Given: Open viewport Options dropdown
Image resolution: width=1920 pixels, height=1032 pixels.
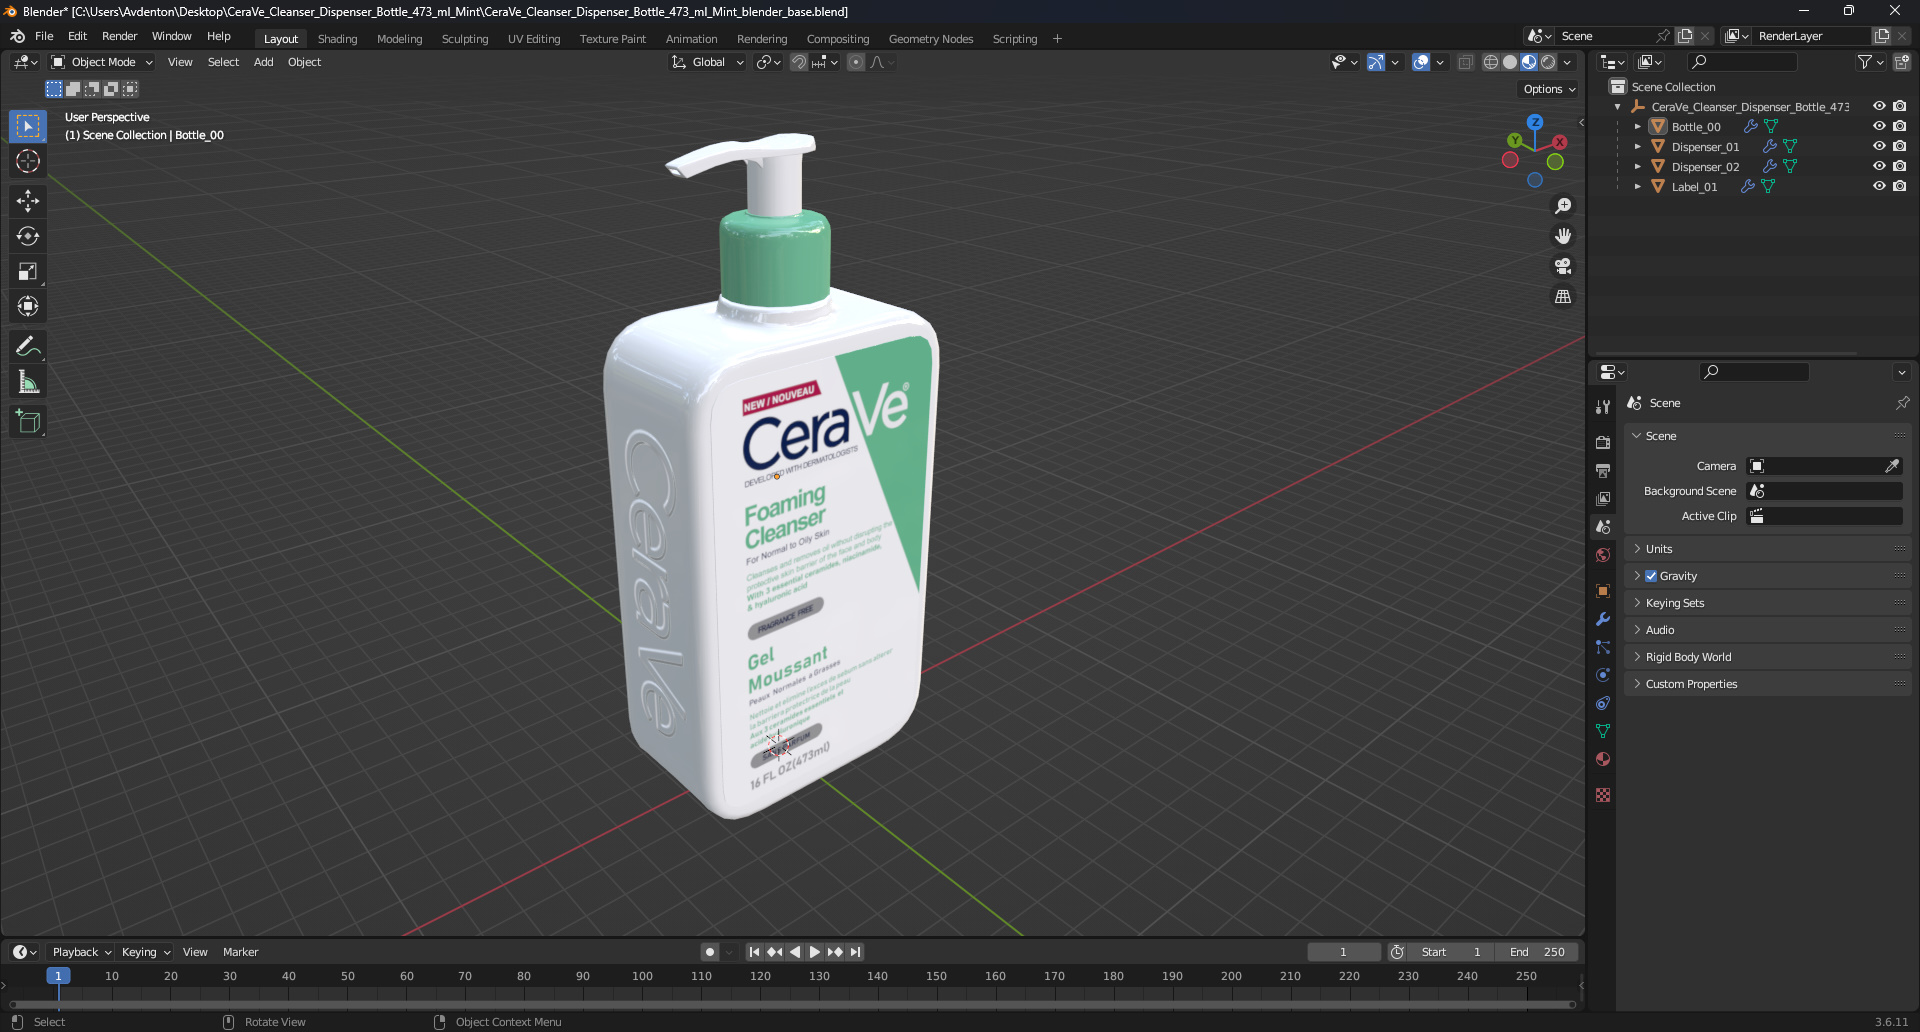Looking at the screenshot, I should coord(1549,89).
